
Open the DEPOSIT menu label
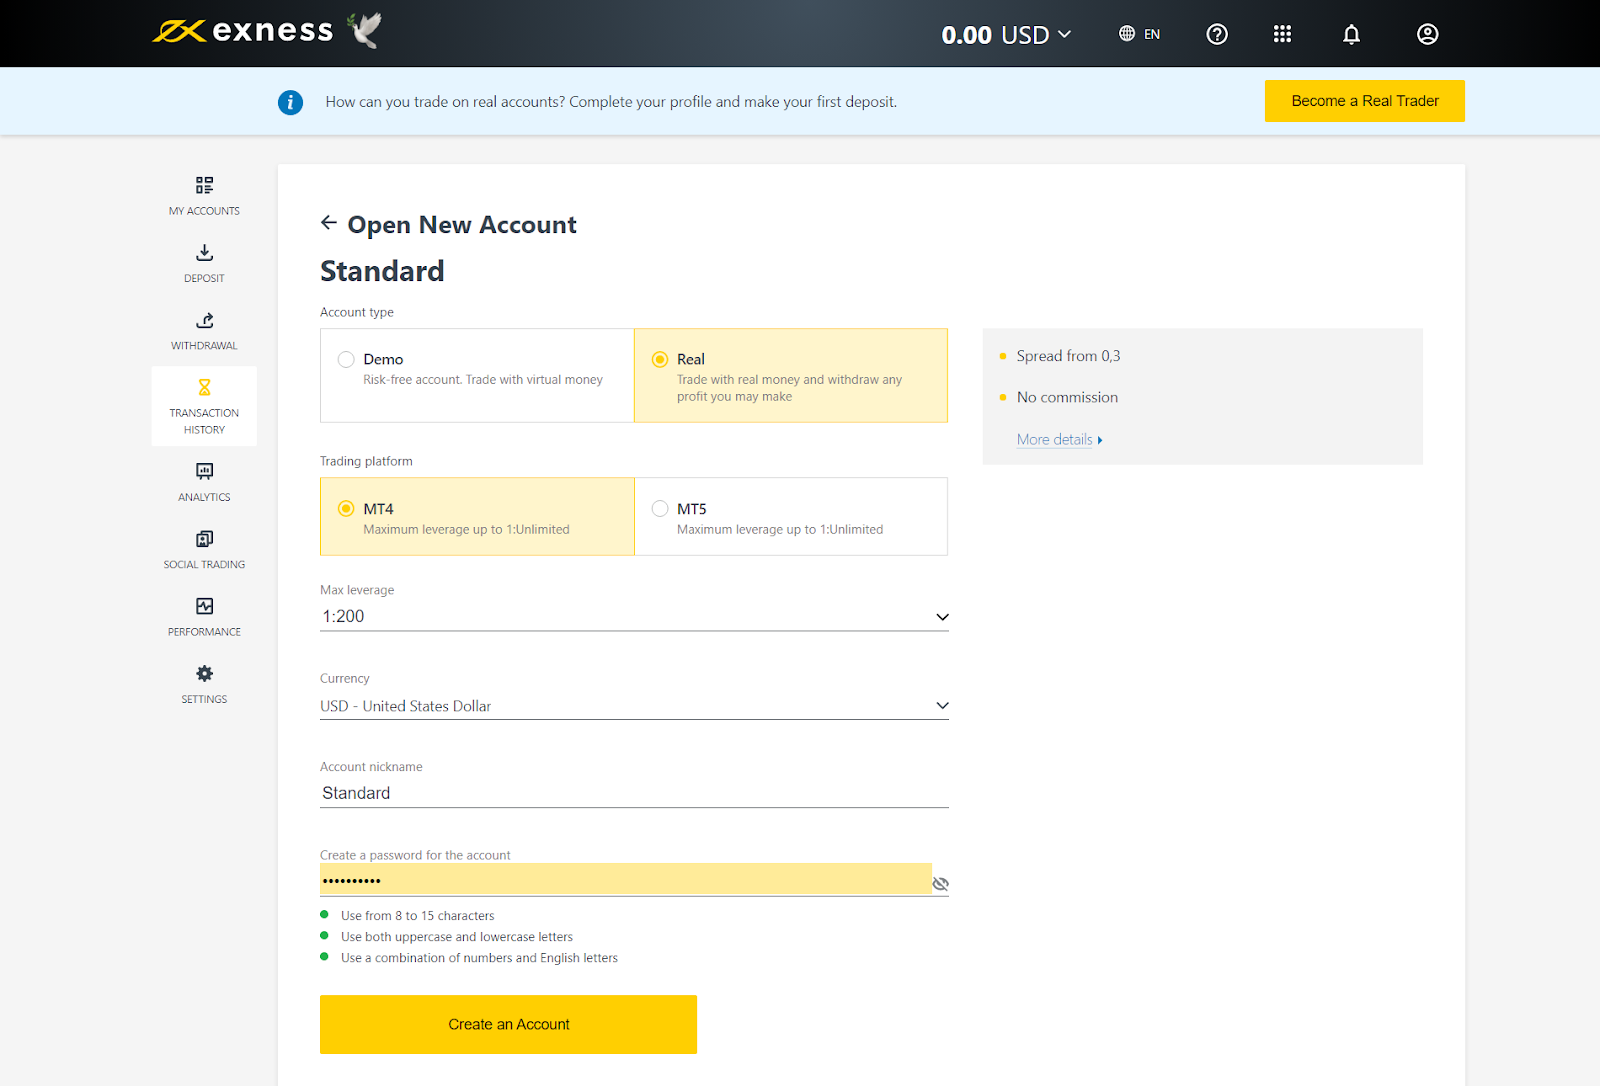coord(204,278)
